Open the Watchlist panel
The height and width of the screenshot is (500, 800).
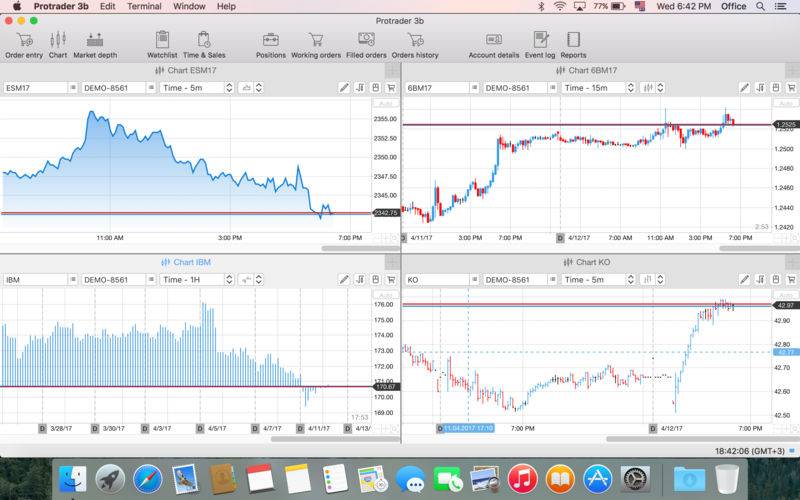click(162, 45)
